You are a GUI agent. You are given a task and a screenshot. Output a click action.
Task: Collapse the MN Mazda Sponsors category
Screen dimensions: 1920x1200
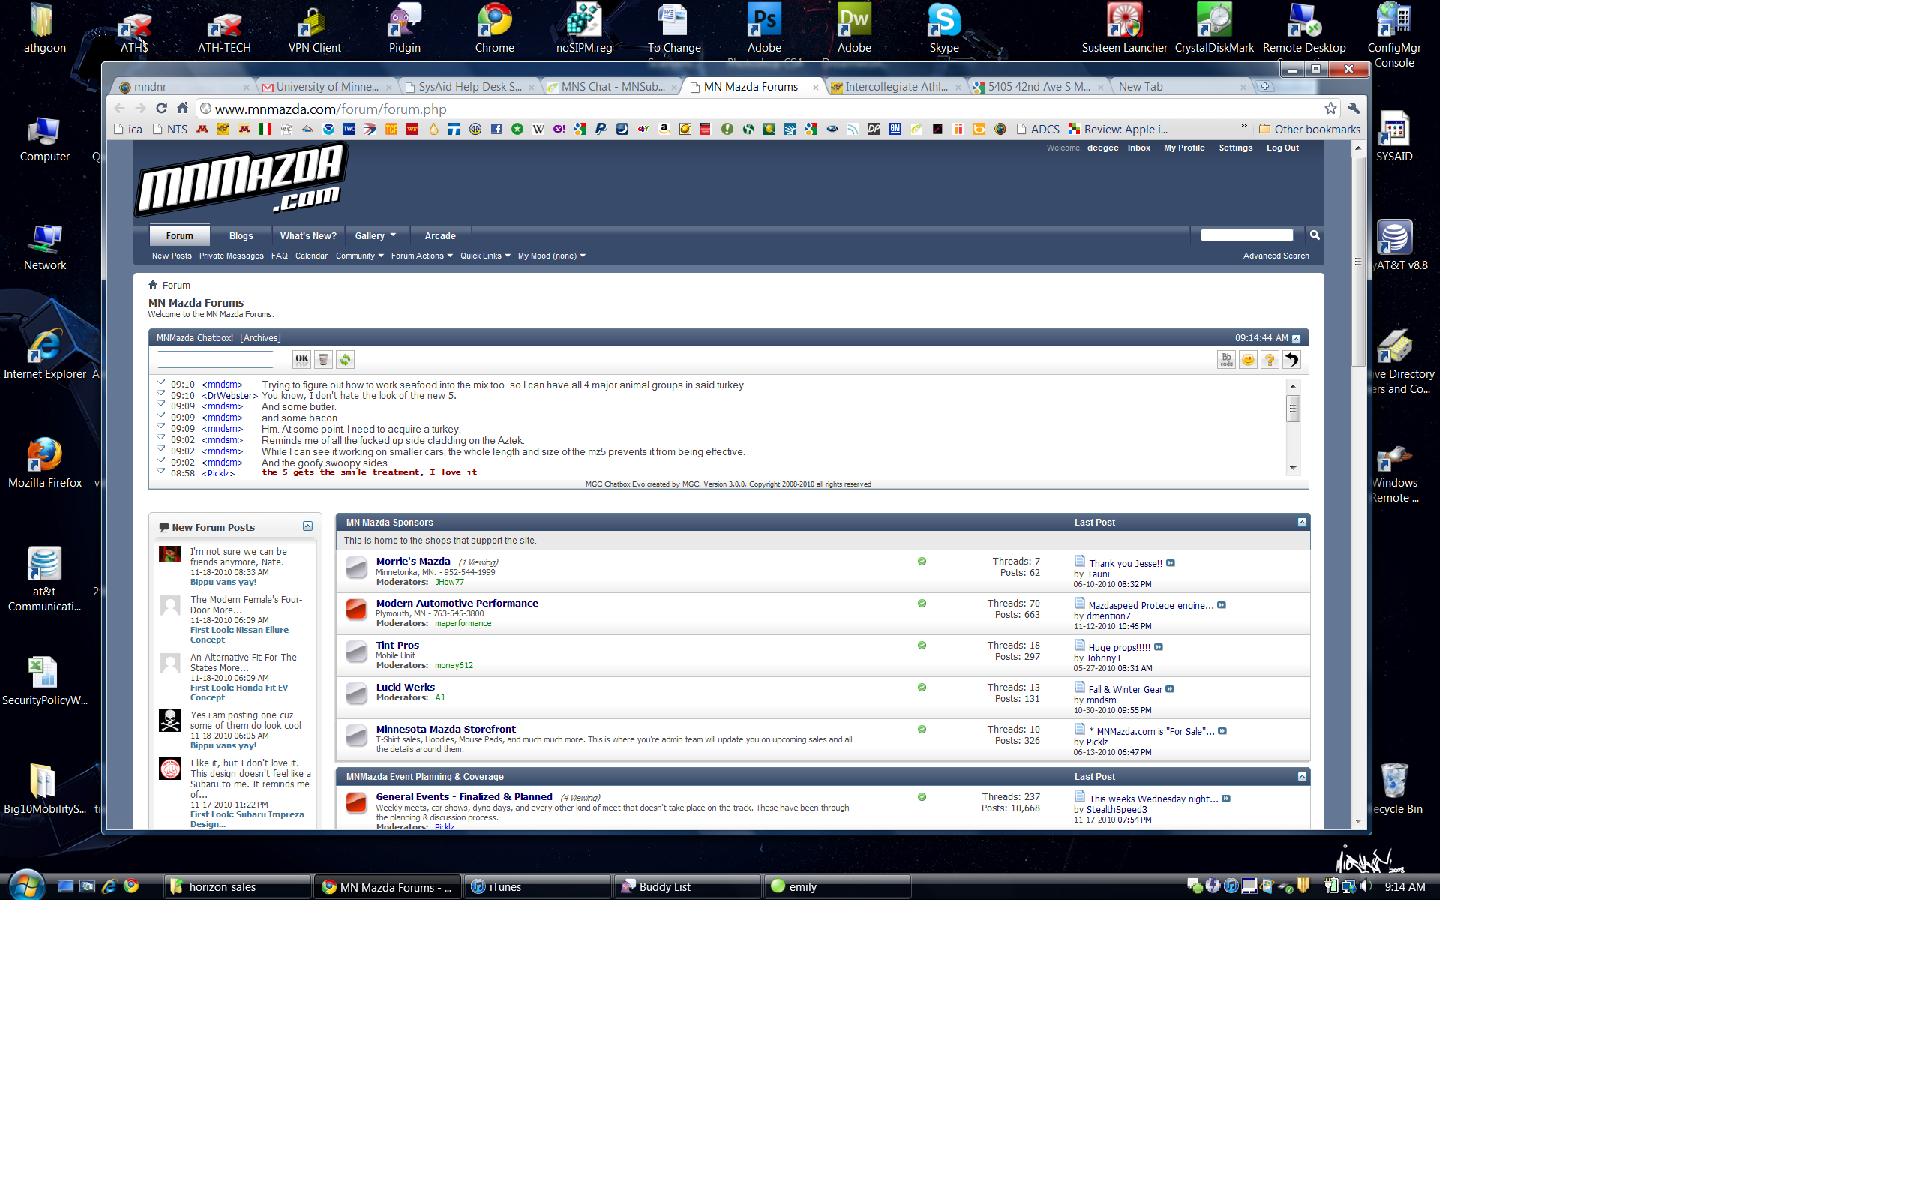click(1301, 522)
